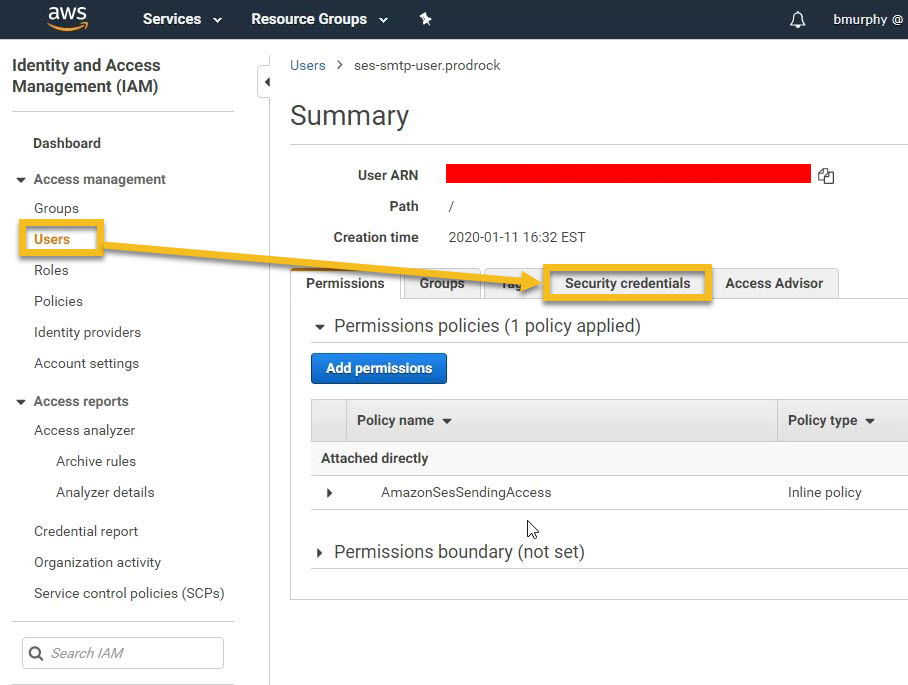Open Groups in the sidebar
Screen dimensions: 908x685
(x=56, y=208)
